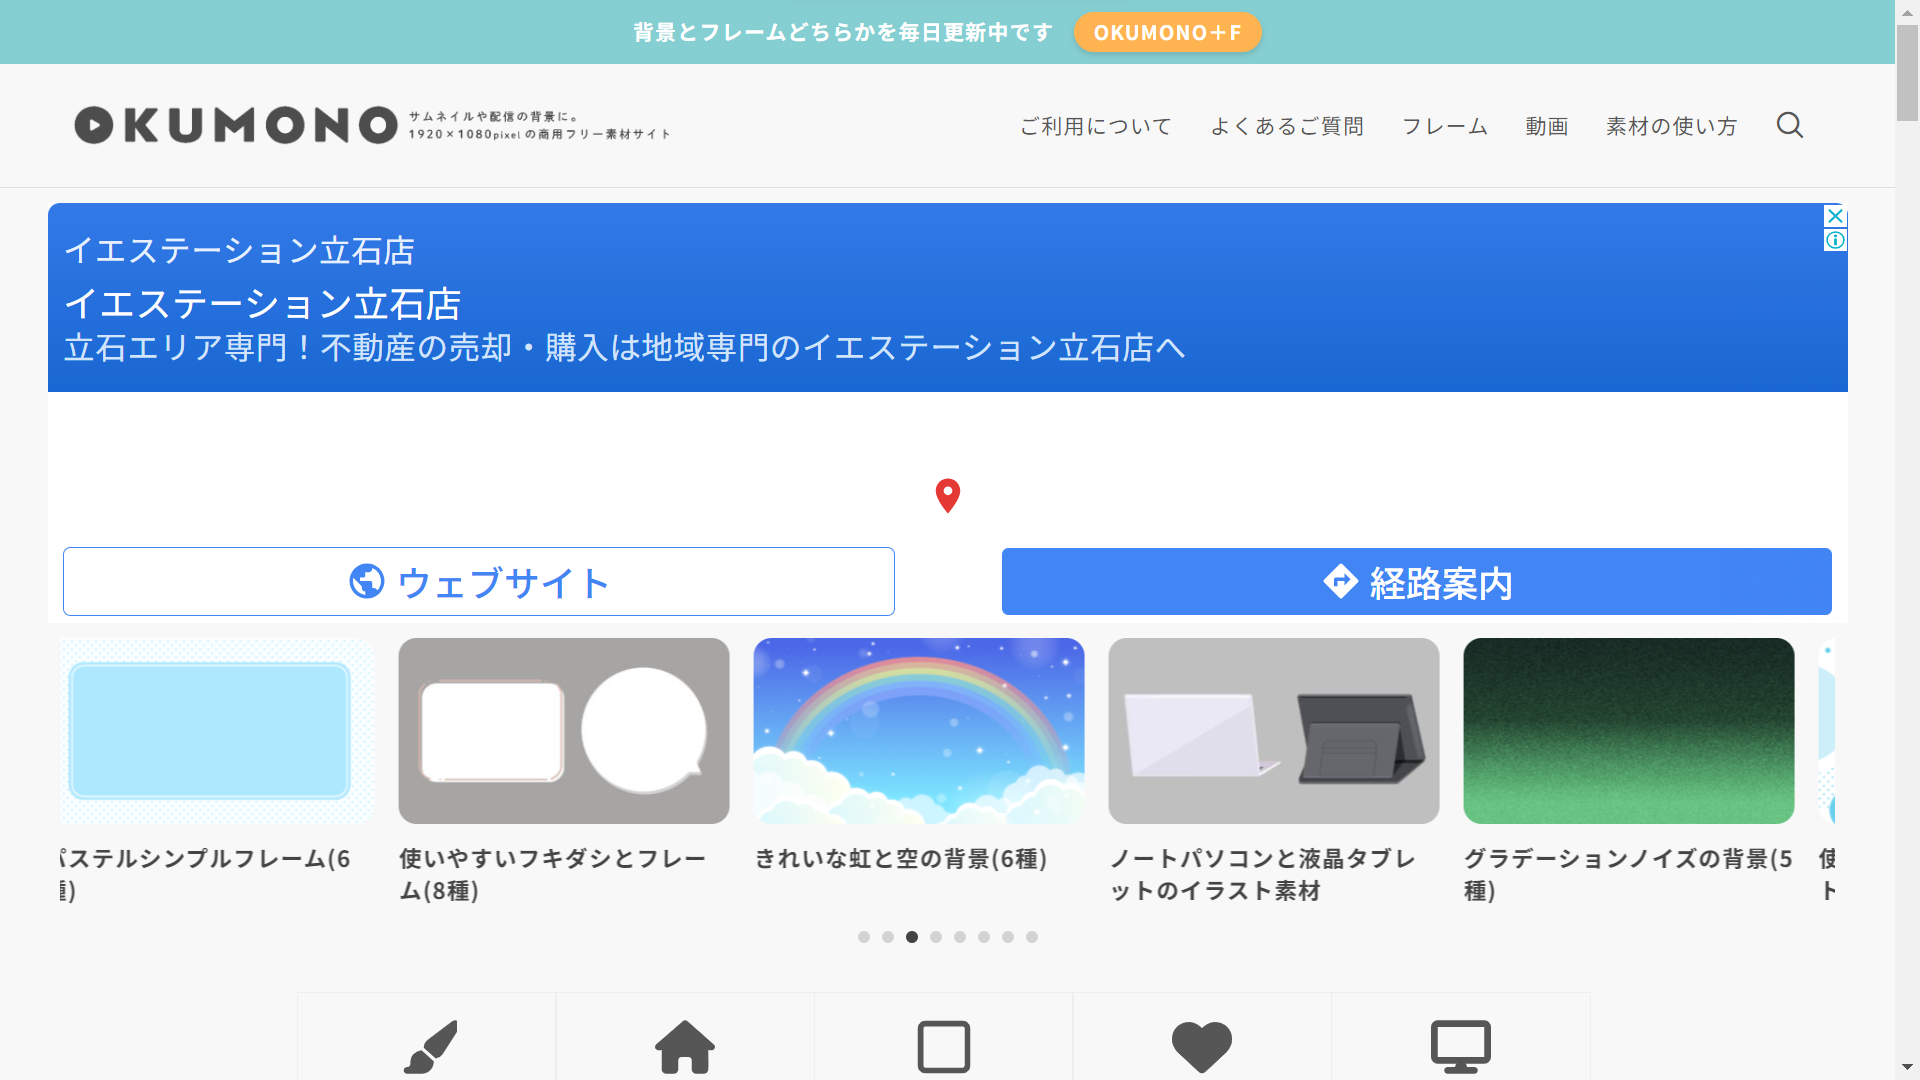The height and width of the screenshot is (1080, 1920).
Task: Click the OKUMONO＋F button
Action: coord(1167,31)
